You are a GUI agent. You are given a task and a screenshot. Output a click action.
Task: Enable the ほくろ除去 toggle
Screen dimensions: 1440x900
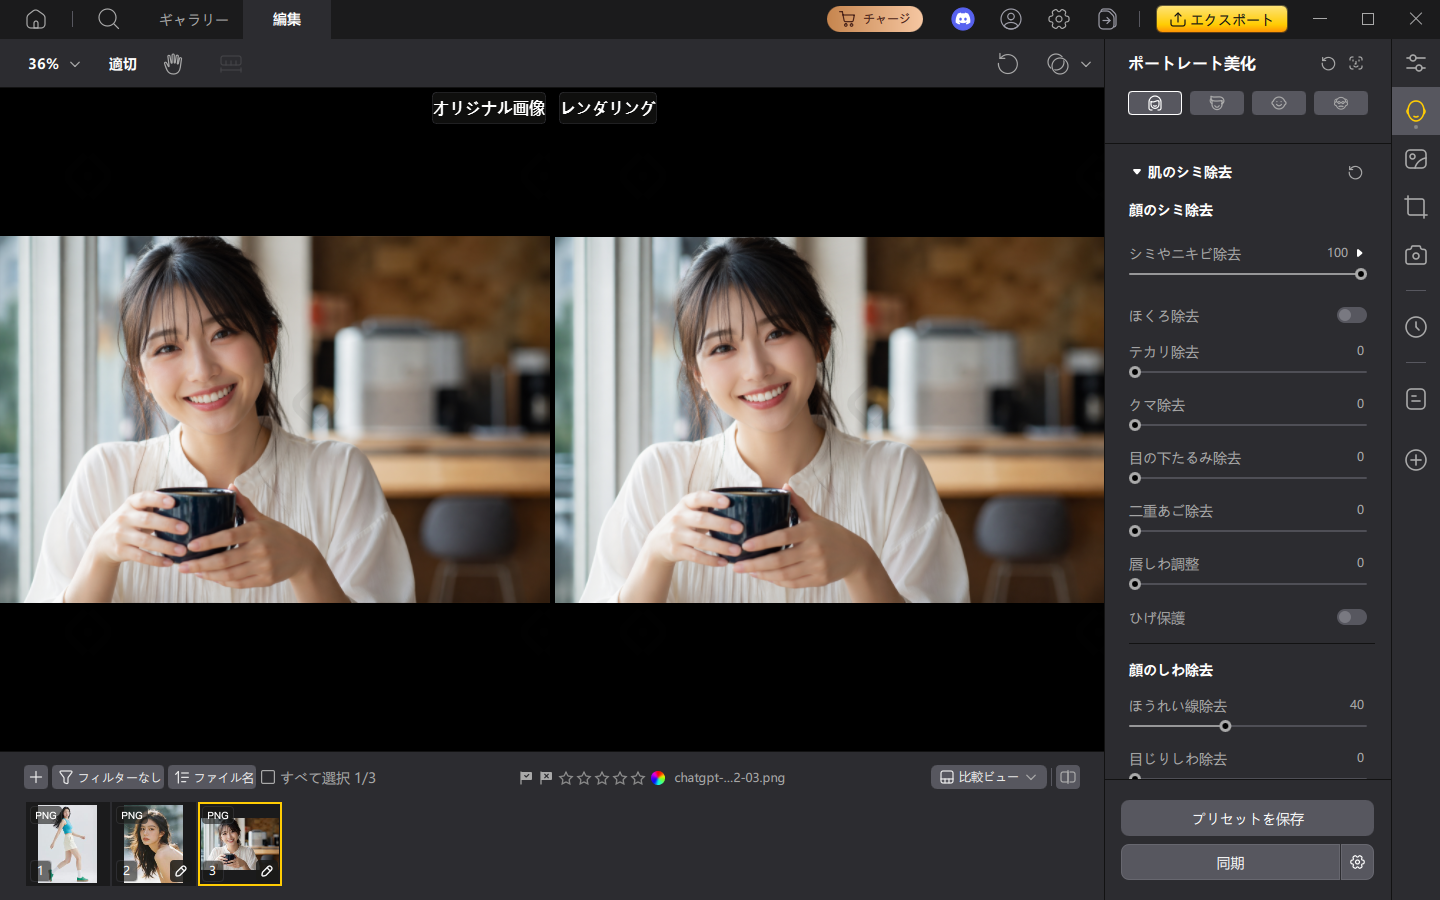[x=1351, y=315]
